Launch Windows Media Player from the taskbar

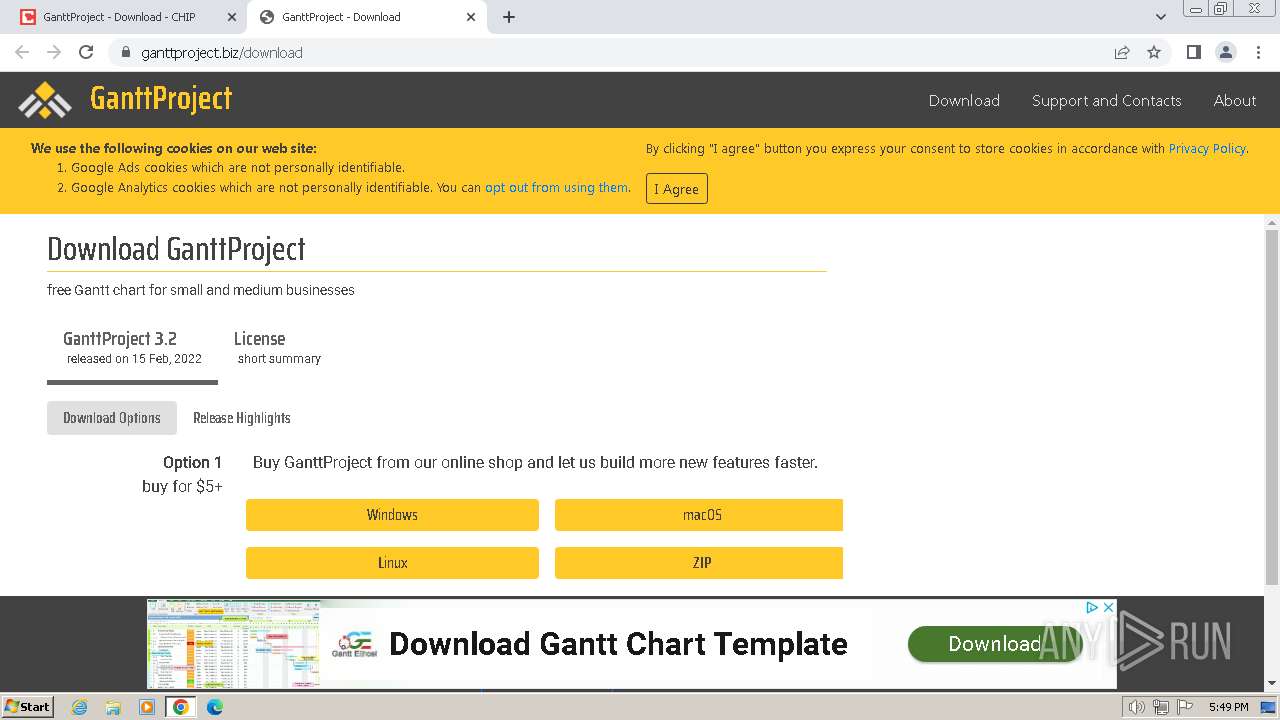[x=147, y=707]
